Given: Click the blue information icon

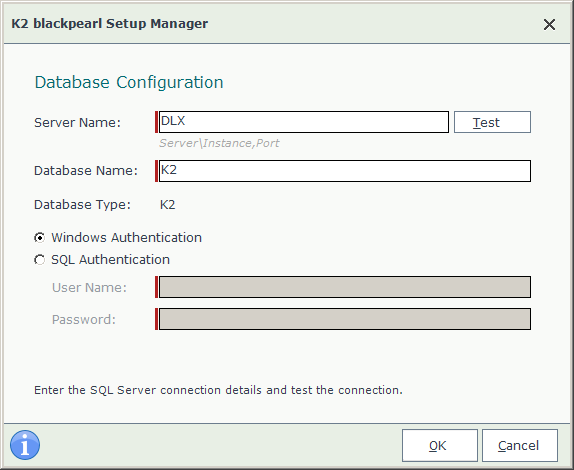Looking at the screenshot, I should [x=25, y=445].
